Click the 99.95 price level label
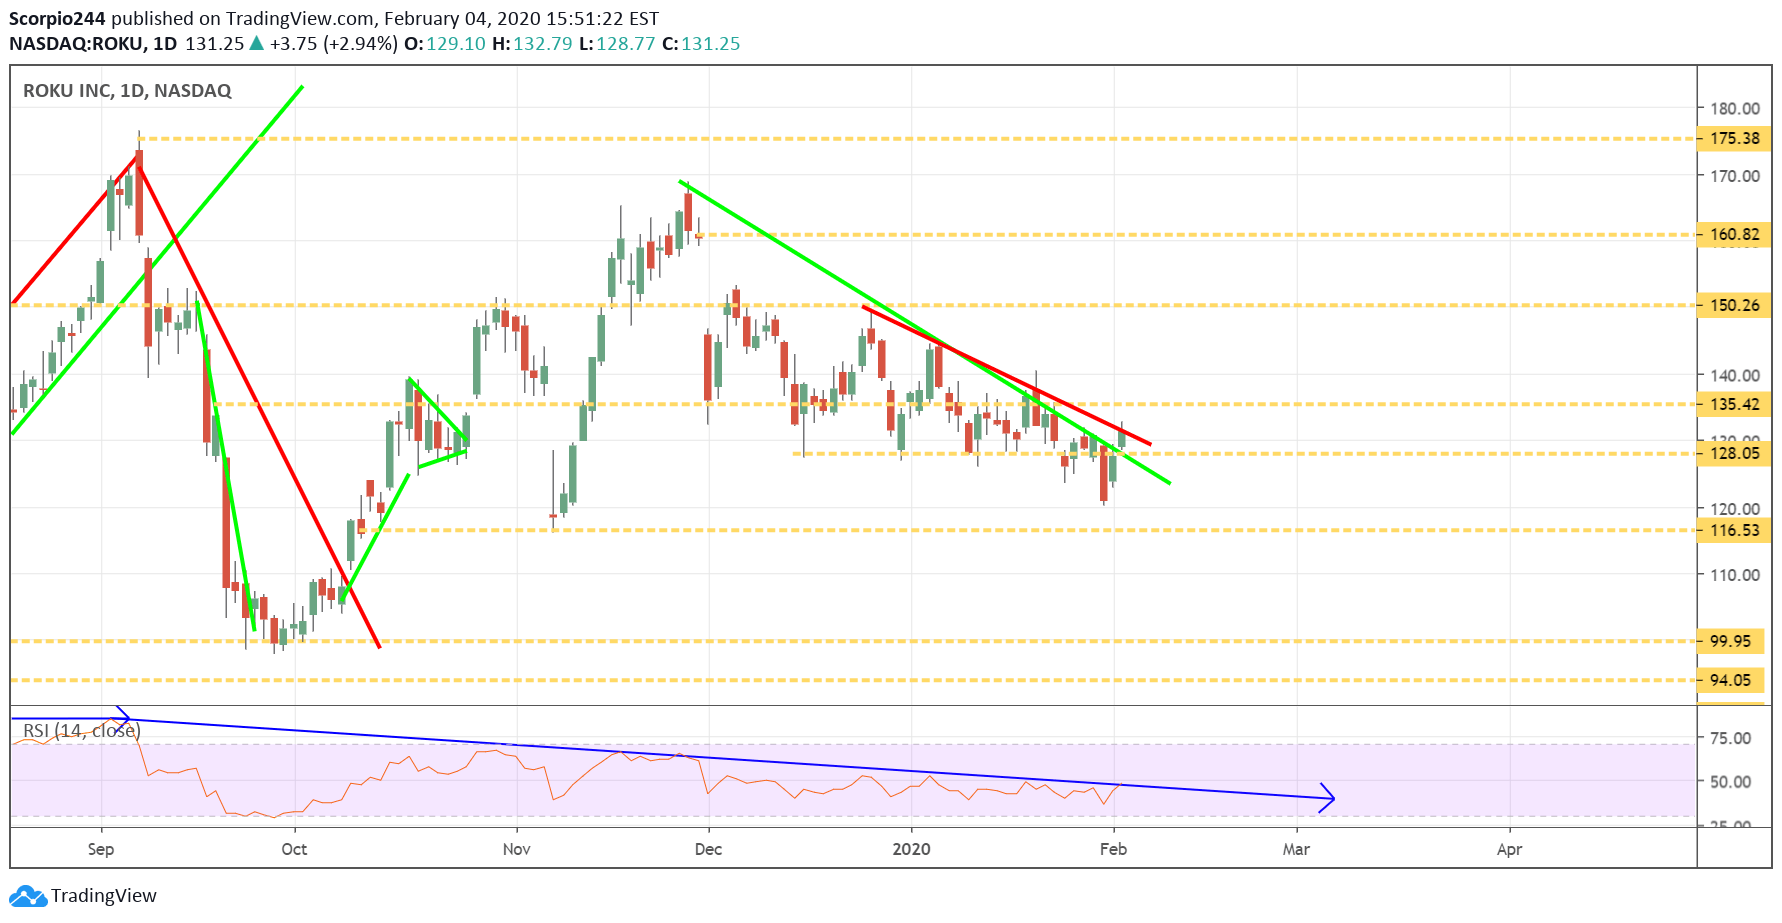Screen dimensions: 1782x923 (x=1730, y=641)
